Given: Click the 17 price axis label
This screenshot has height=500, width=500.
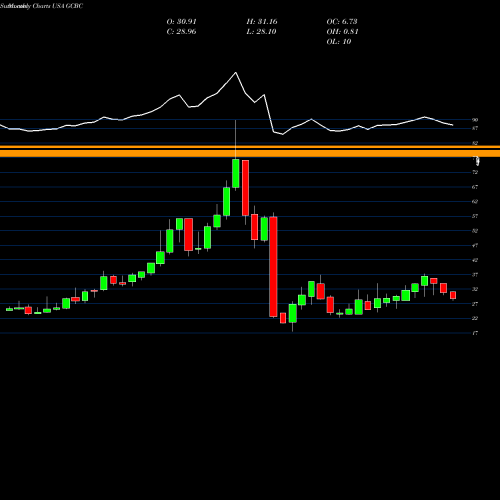Looking at the screenshot, I should [475, 333].
